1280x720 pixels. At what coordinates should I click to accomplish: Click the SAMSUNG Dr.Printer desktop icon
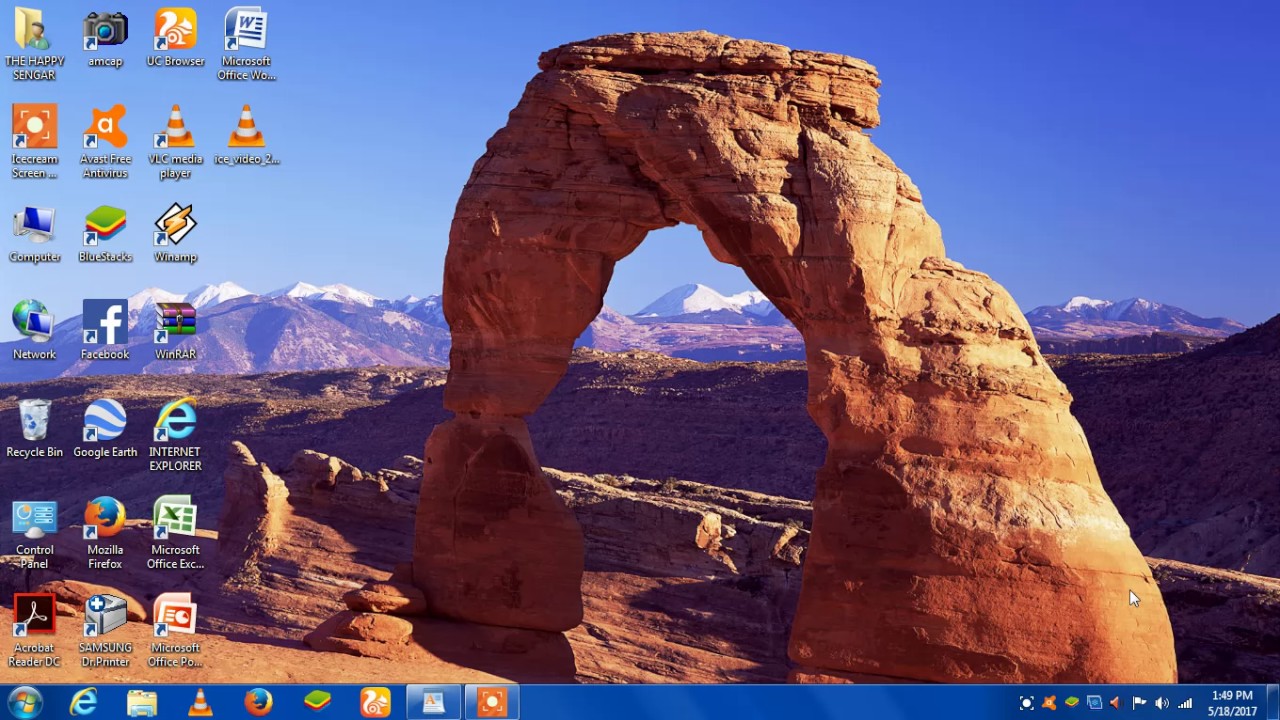pos(105,631)
